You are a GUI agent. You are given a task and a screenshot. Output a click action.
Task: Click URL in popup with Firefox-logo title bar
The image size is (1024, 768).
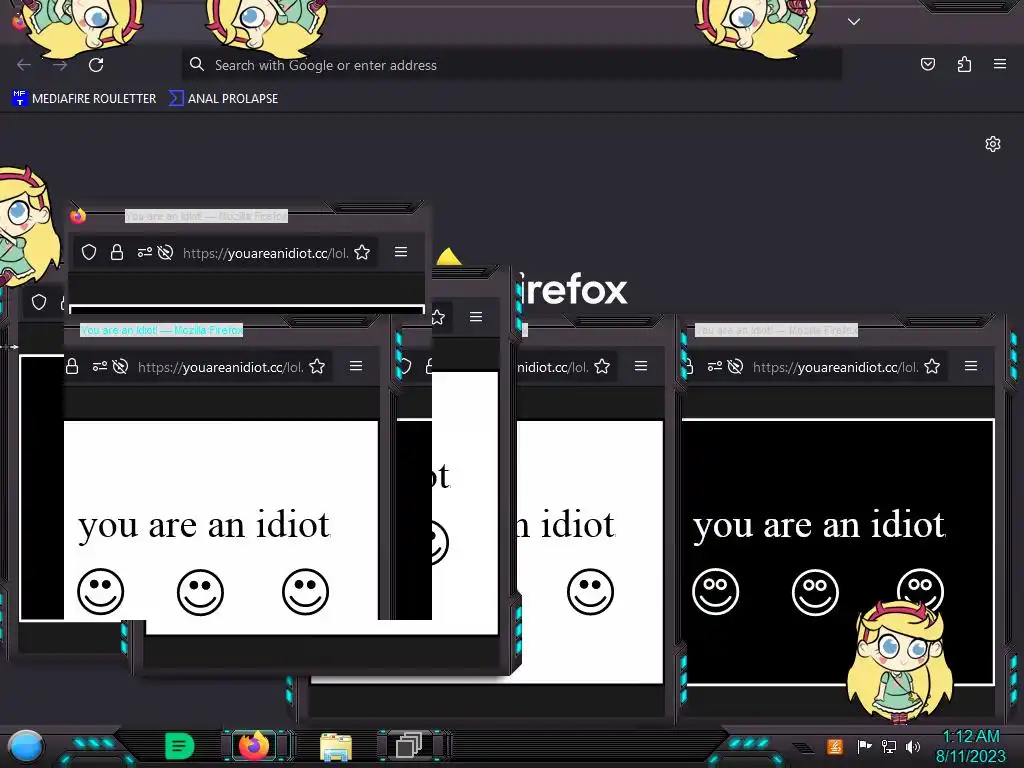coord(266,253)
